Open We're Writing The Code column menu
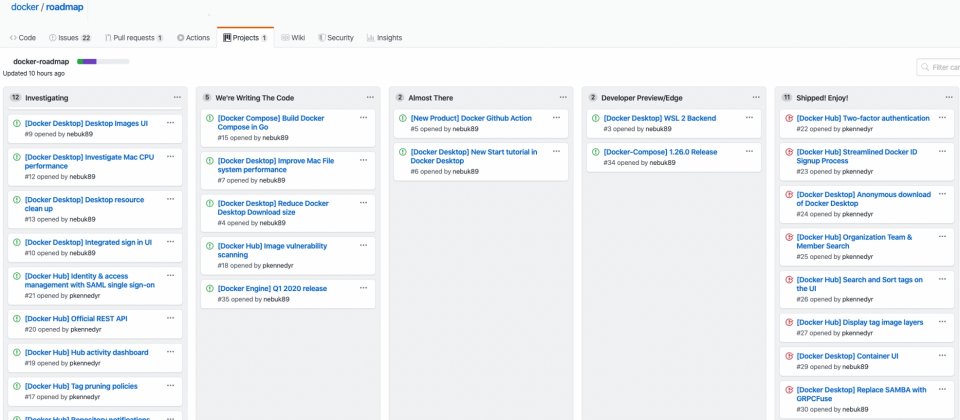This screenshot has height=420, width=960. point(370,97)
